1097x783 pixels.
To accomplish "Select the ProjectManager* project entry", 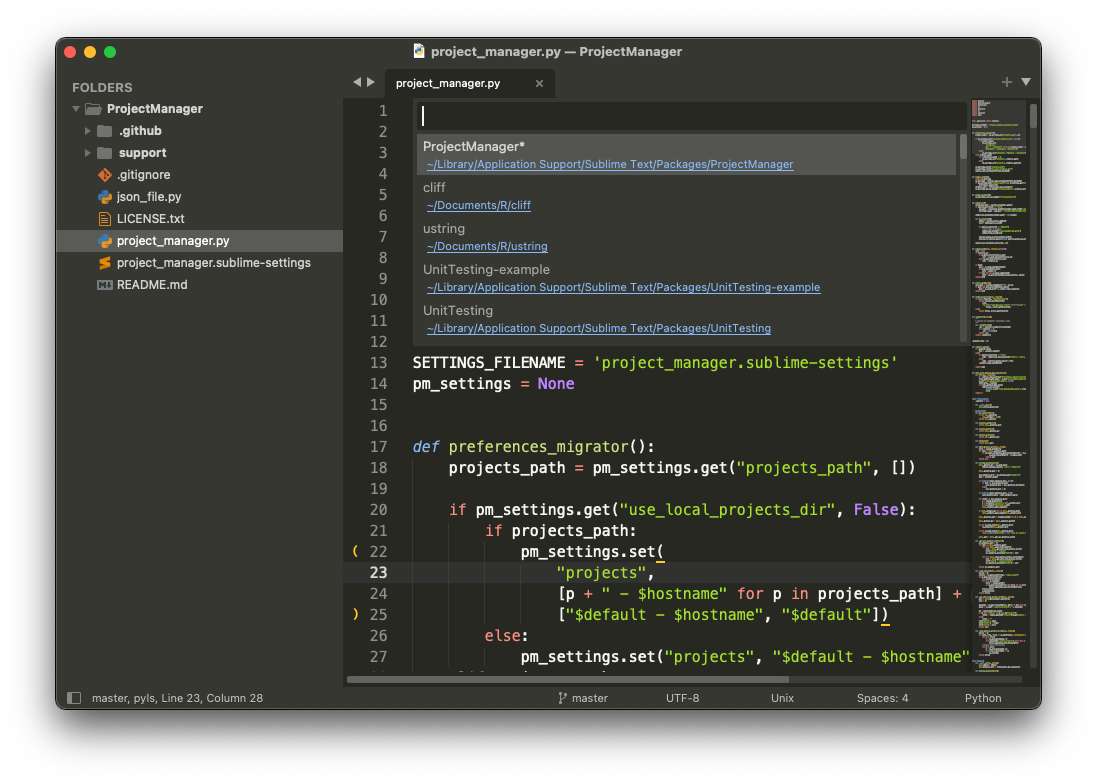I will click(687, 154).
